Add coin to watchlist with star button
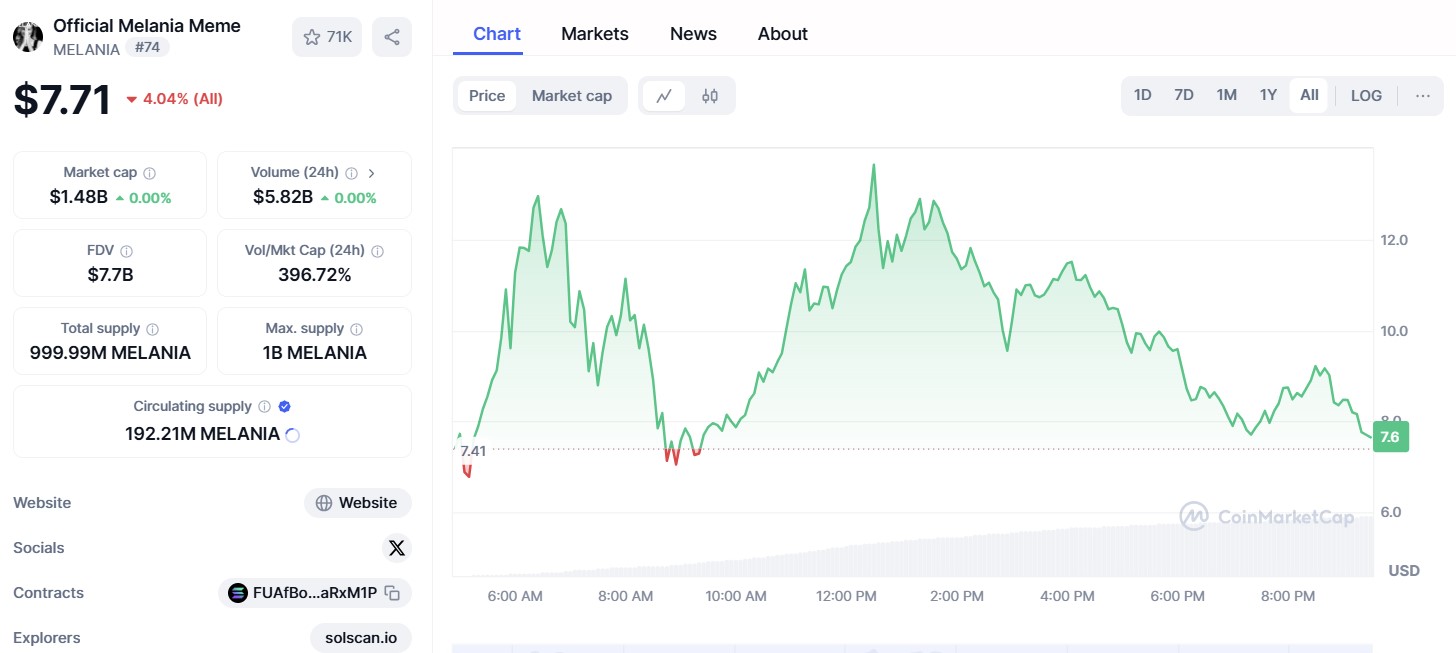Screen dimensions: 1456x653 327,37
